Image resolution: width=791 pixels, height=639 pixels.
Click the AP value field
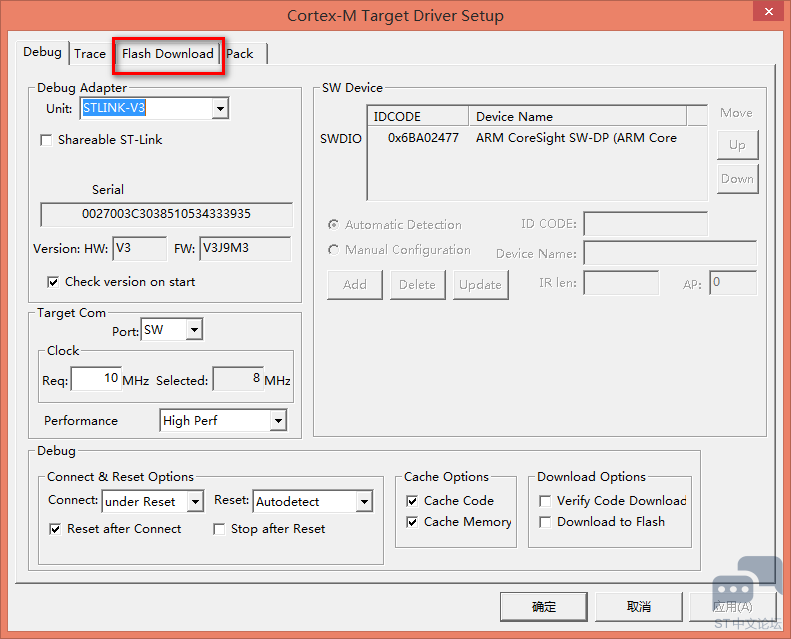tap(733, 282)
